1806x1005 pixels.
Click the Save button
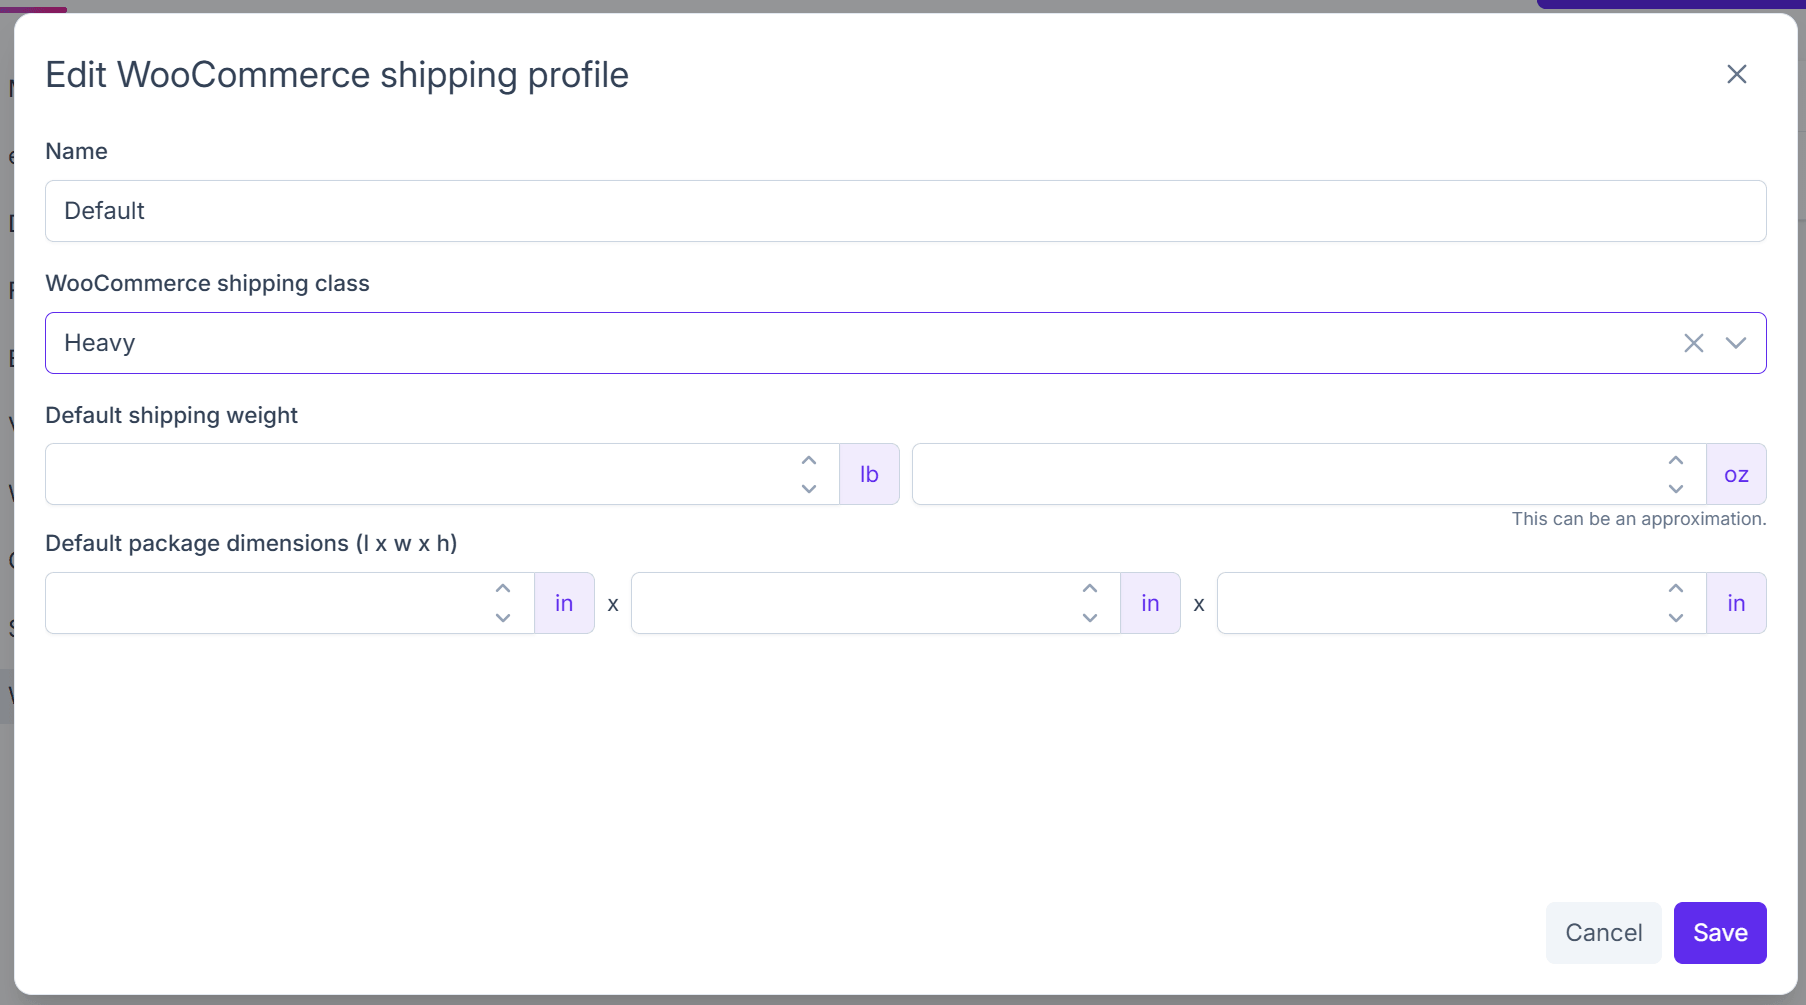tap(1719, 932)
